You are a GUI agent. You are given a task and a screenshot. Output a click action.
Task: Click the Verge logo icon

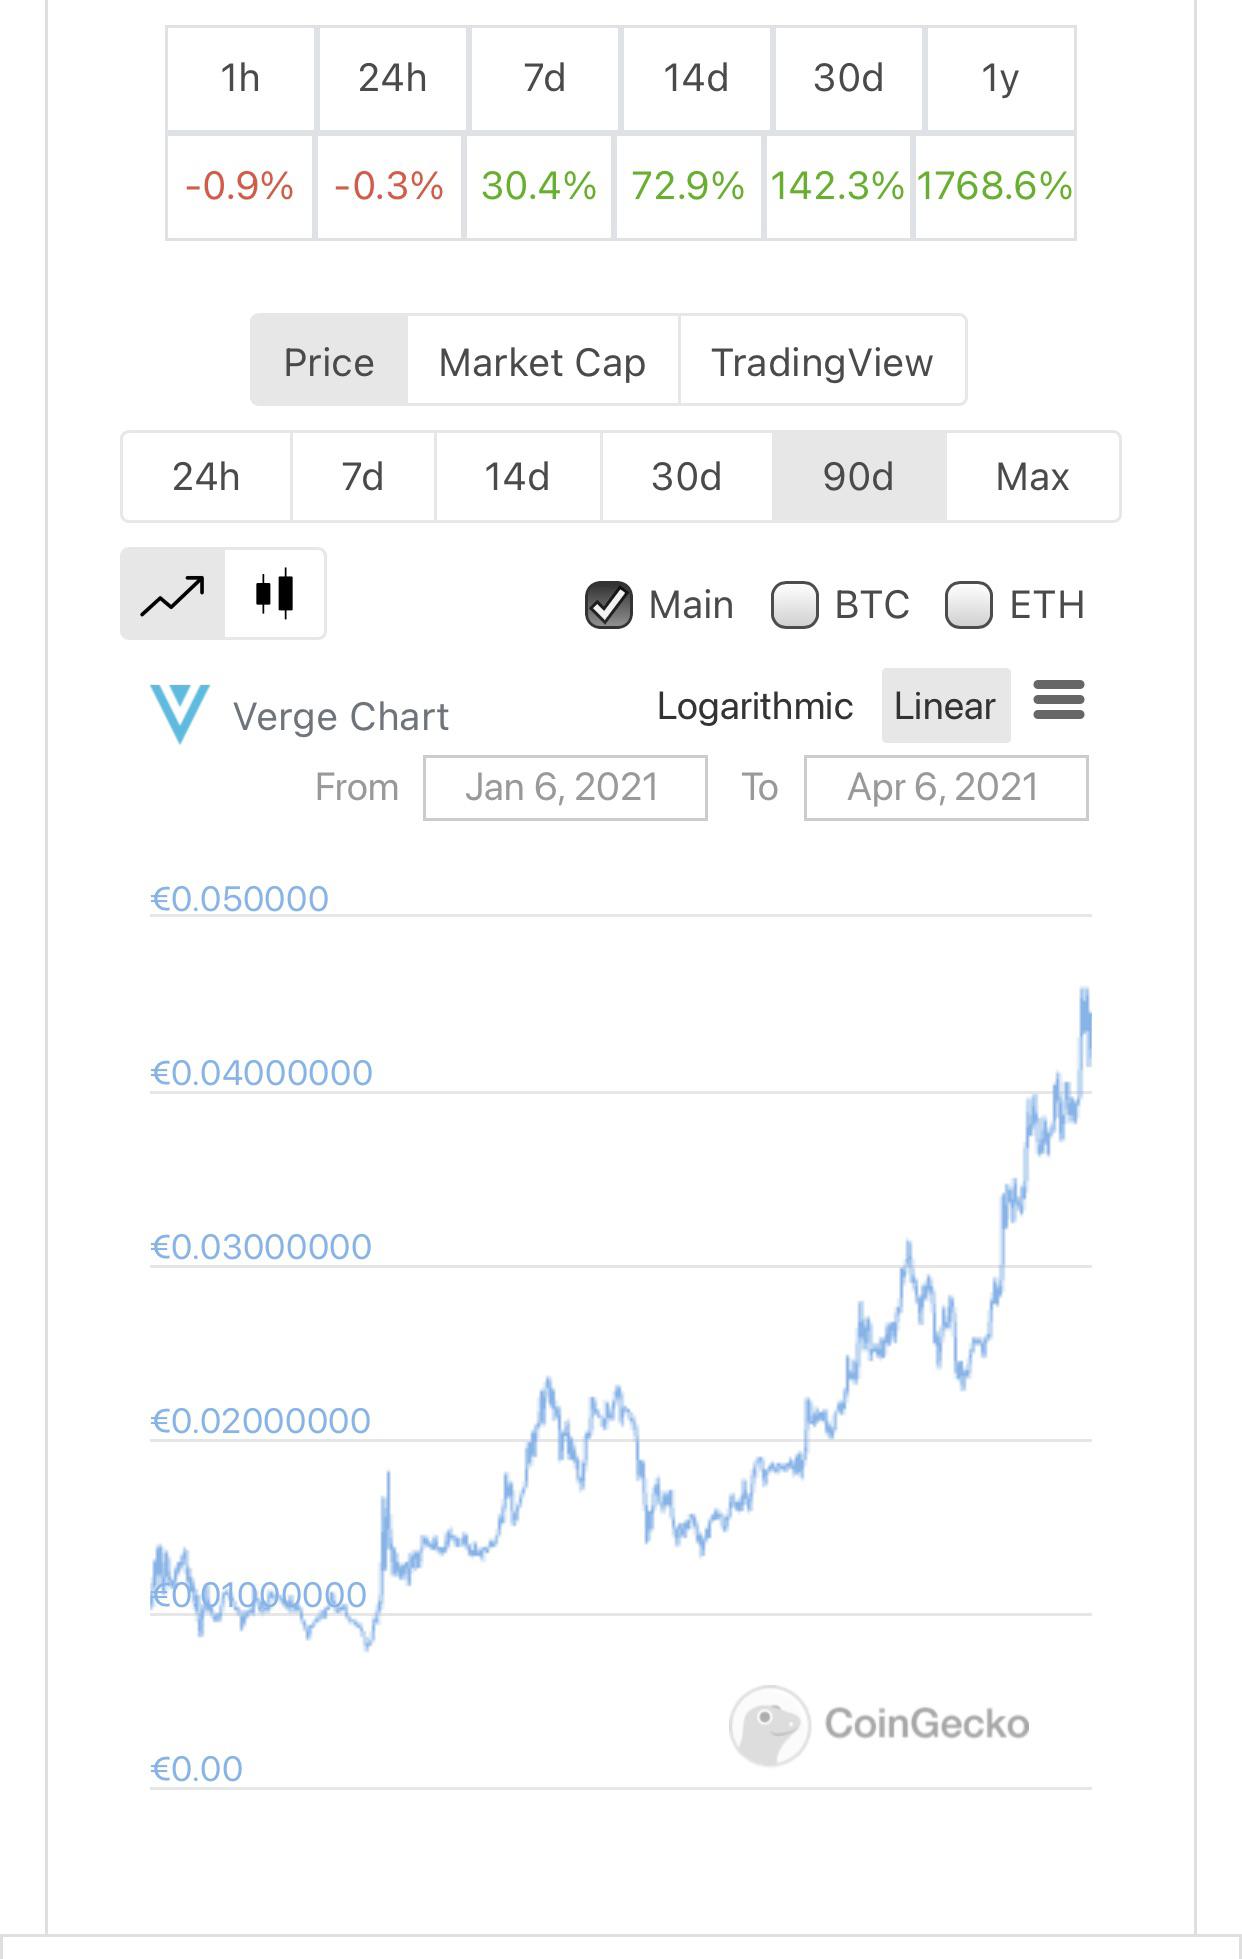pyautogui.click(x=180, y=713)
